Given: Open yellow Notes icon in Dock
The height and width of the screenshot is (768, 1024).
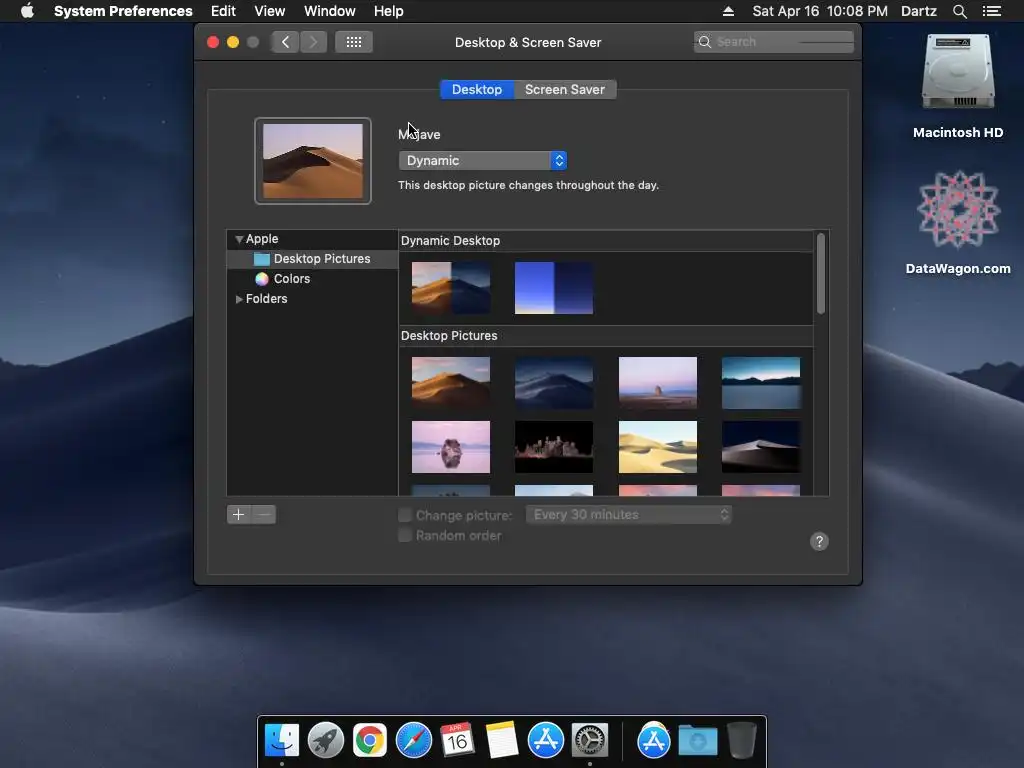Looking at the screenshot, I should coord(502,740).
